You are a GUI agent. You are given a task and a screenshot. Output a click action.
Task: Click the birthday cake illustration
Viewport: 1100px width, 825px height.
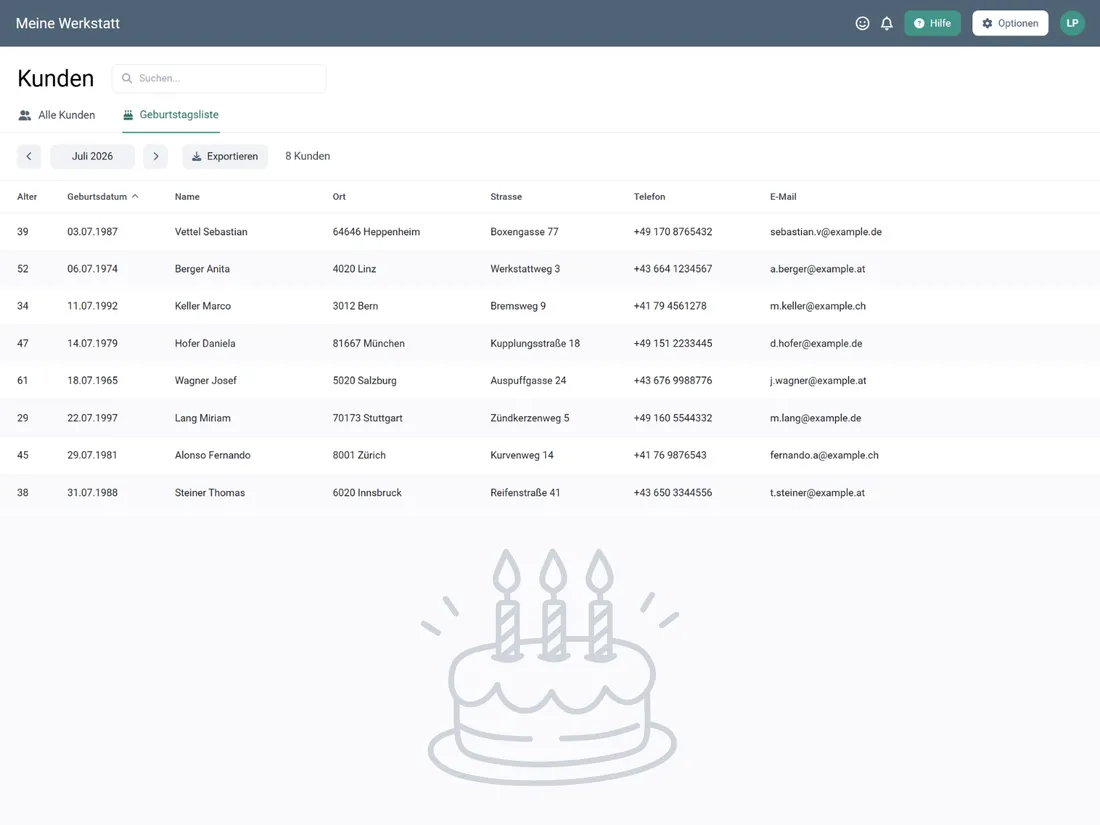(551, 666)
